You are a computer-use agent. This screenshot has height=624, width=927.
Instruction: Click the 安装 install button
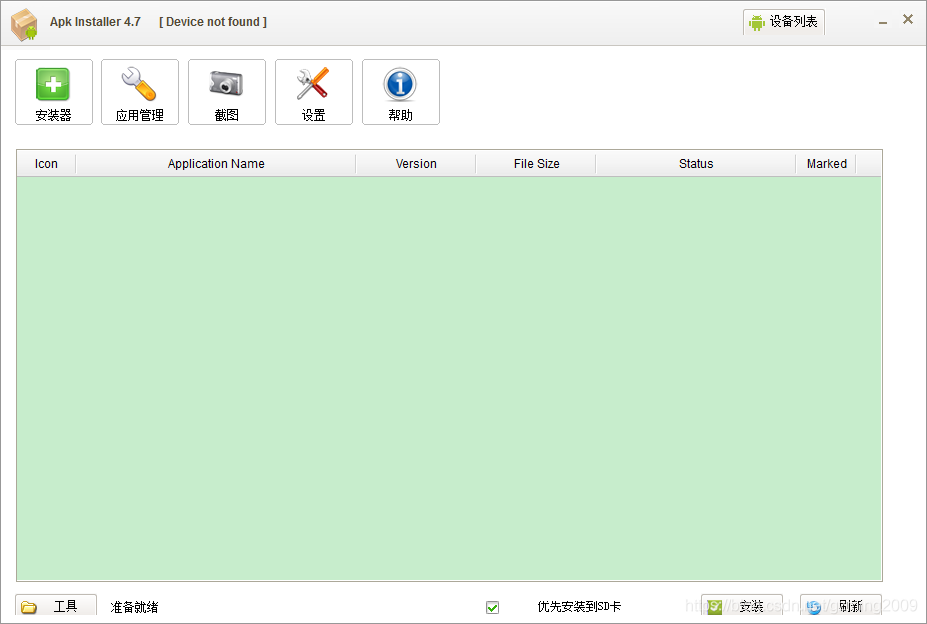[x=741, y=606]
